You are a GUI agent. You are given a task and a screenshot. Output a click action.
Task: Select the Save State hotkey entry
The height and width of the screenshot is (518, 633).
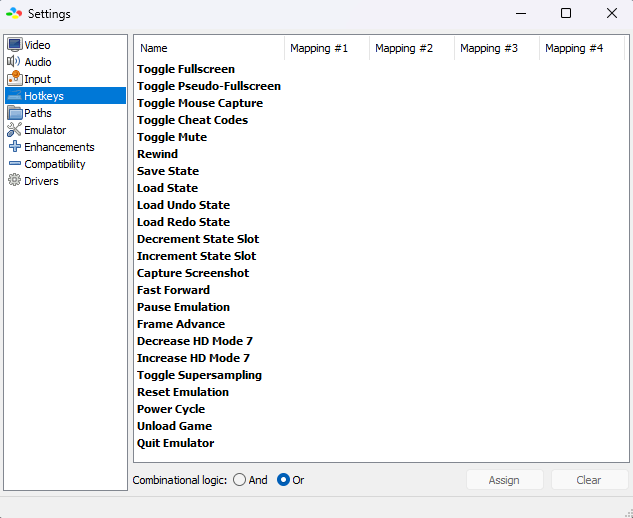coord(168,171)
